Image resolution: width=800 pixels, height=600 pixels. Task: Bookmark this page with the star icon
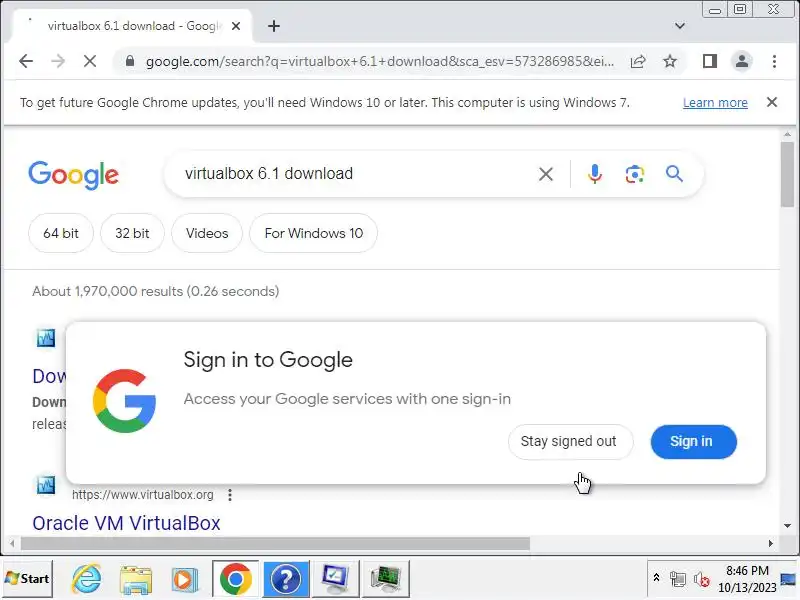[x=669, y=62]
